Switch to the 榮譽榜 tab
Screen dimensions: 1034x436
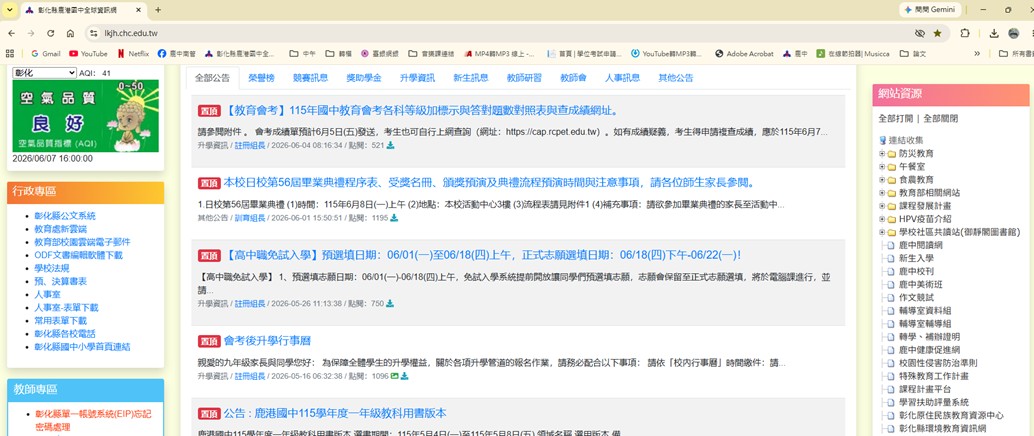click(261, 78)
